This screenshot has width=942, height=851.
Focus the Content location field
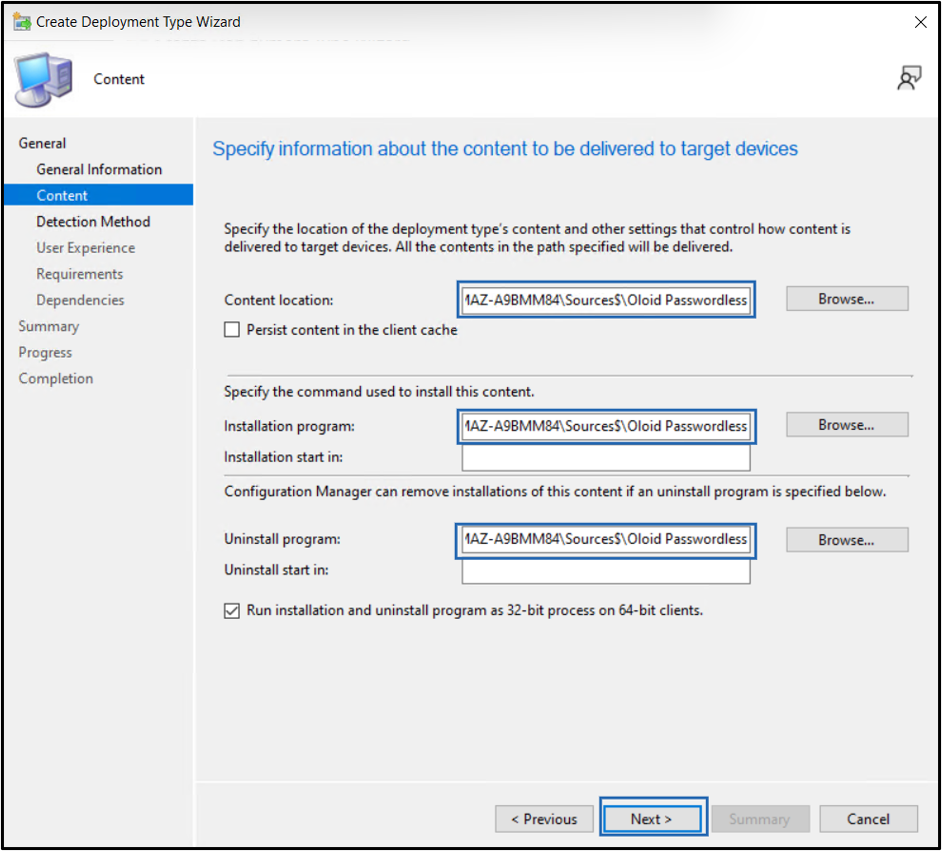[606, 300]
